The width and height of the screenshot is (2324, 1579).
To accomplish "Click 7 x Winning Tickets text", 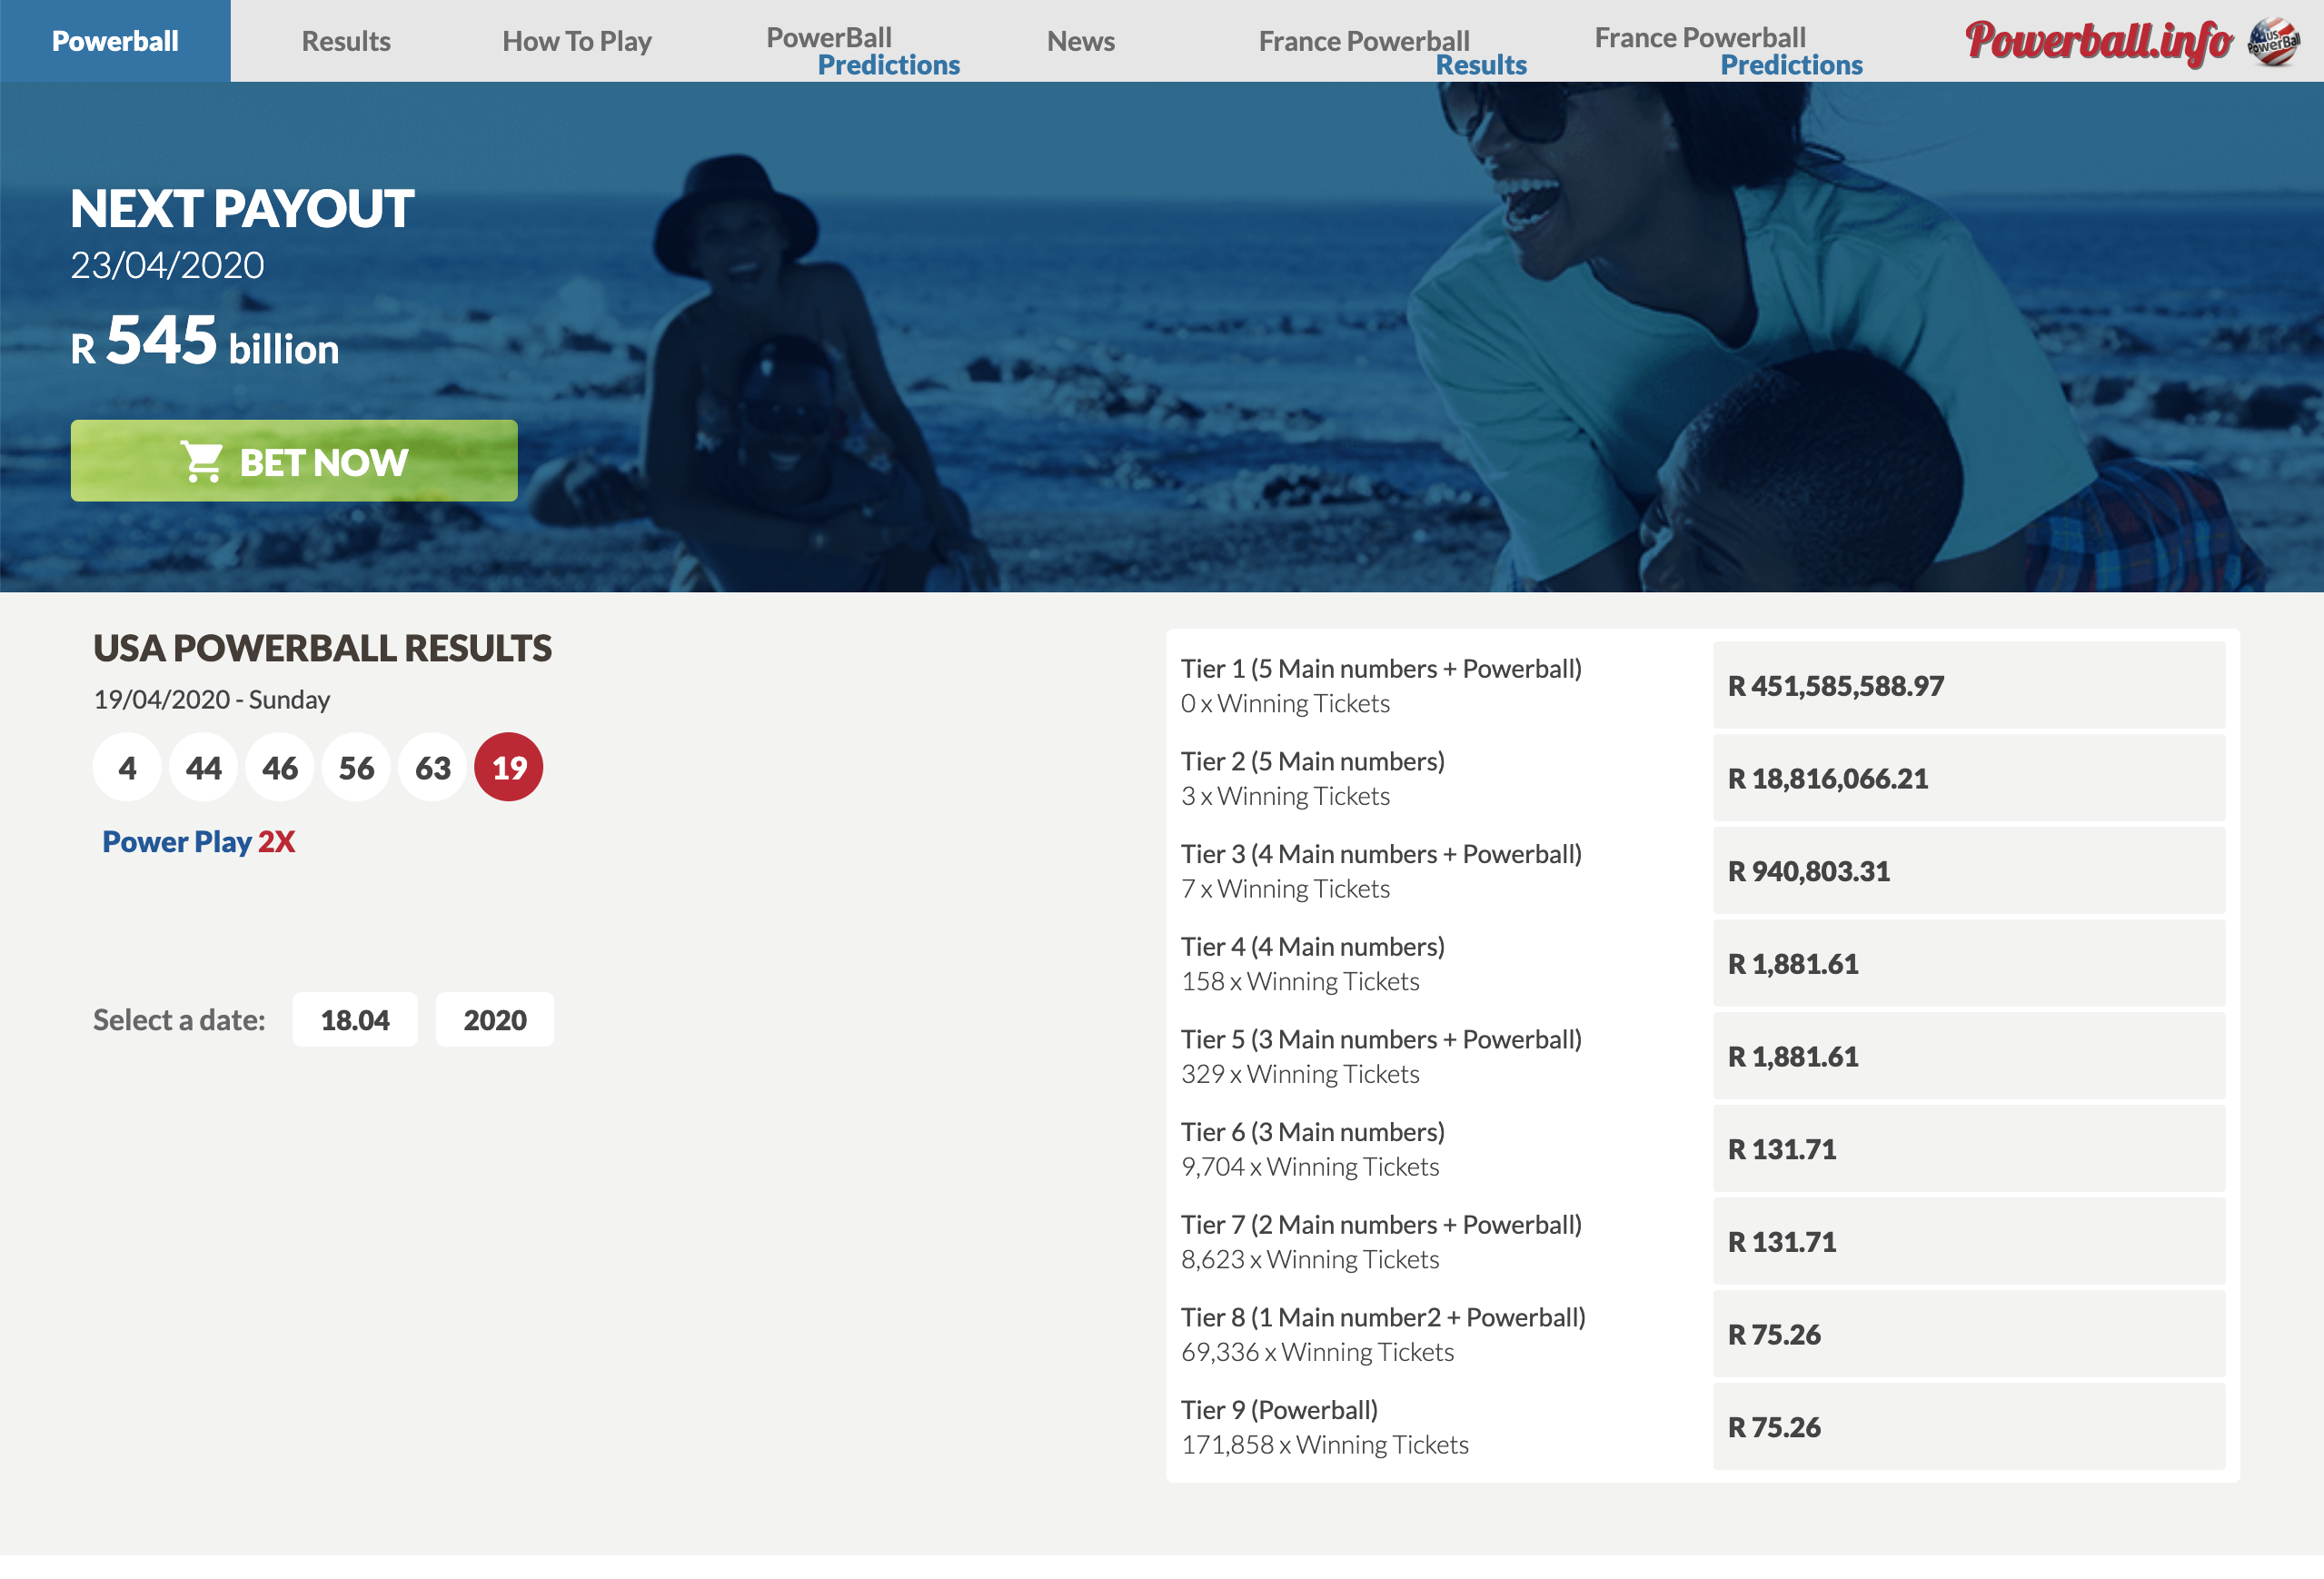I will pyautogui.click(x=1285, y=890).
